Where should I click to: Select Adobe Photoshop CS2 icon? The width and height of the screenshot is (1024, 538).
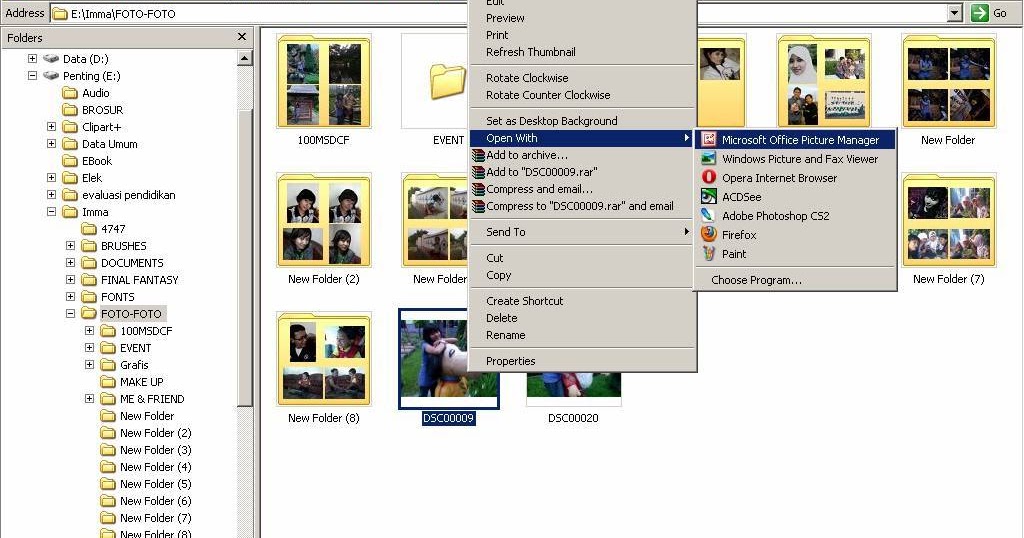tap(709, 215)
